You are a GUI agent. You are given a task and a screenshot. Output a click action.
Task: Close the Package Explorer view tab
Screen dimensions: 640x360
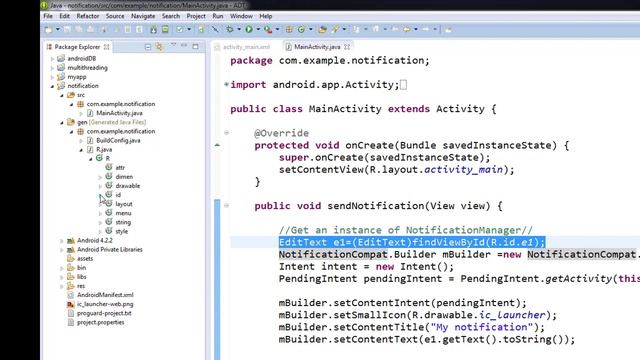[x=107, y=47]
